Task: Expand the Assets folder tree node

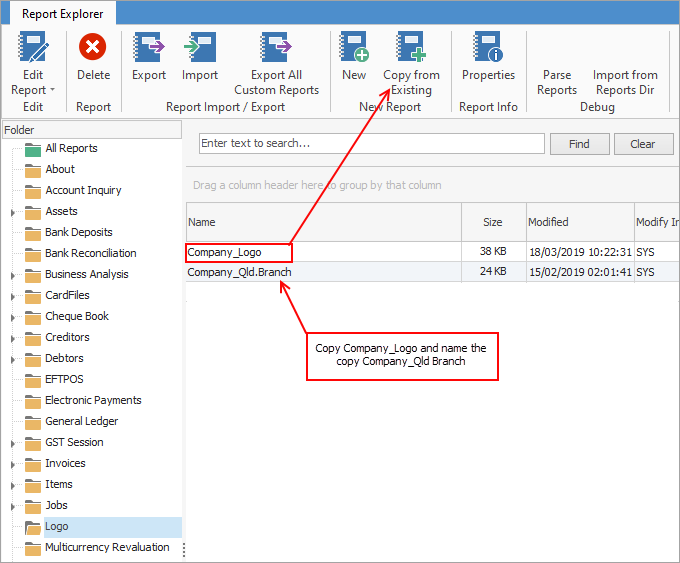Action: [x=12, y=212]
